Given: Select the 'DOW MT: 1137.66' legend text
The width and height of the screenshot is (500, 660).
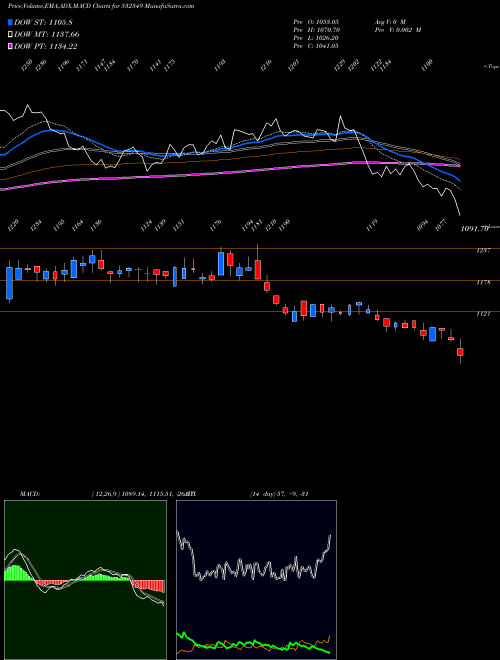Looking at the screenshot, I should (x=46, y=35).
